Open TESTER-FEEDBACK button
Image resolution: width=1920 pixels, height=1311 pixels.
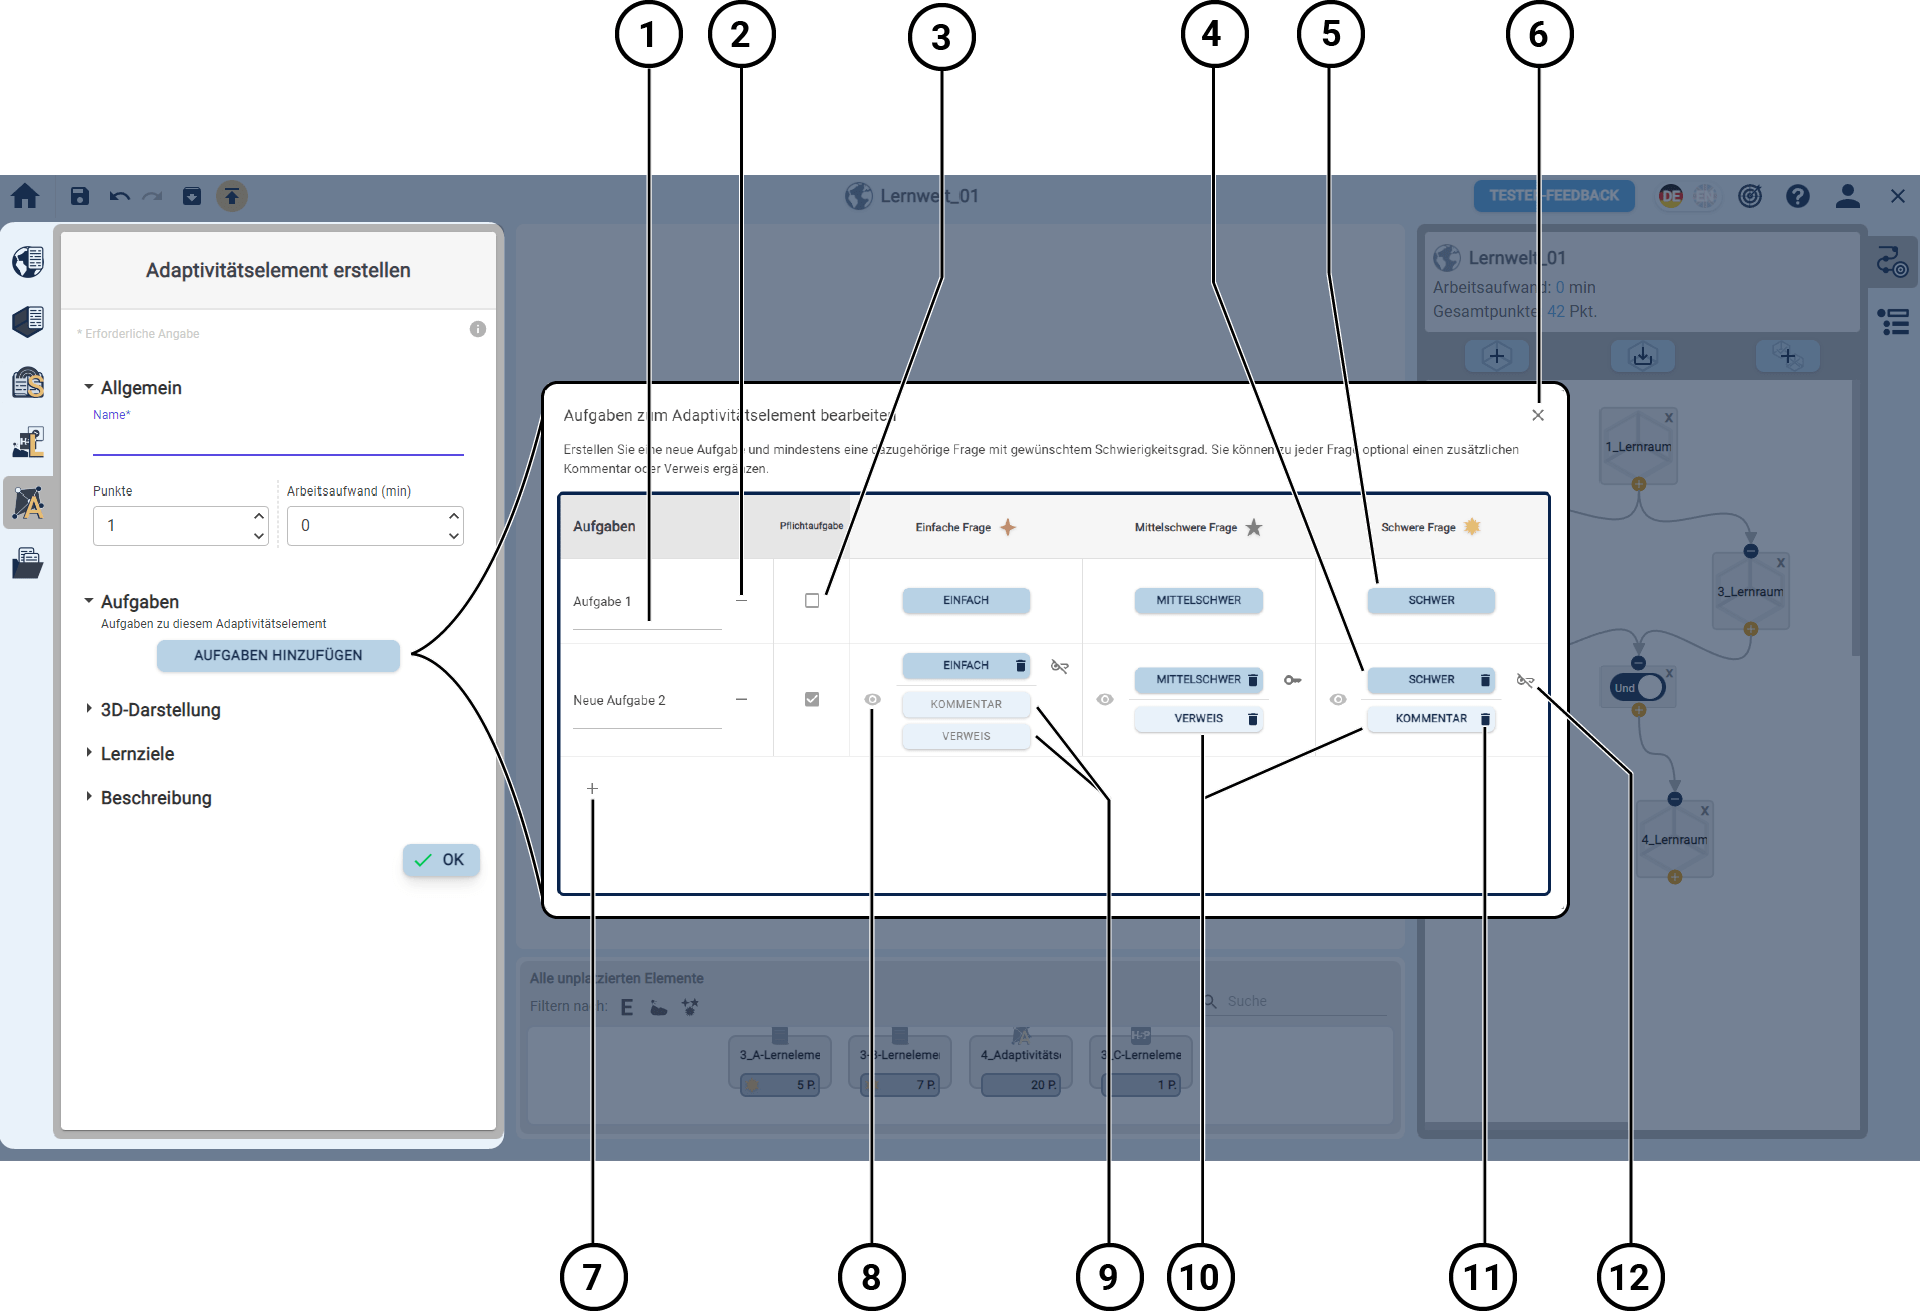coord(1554,196)
